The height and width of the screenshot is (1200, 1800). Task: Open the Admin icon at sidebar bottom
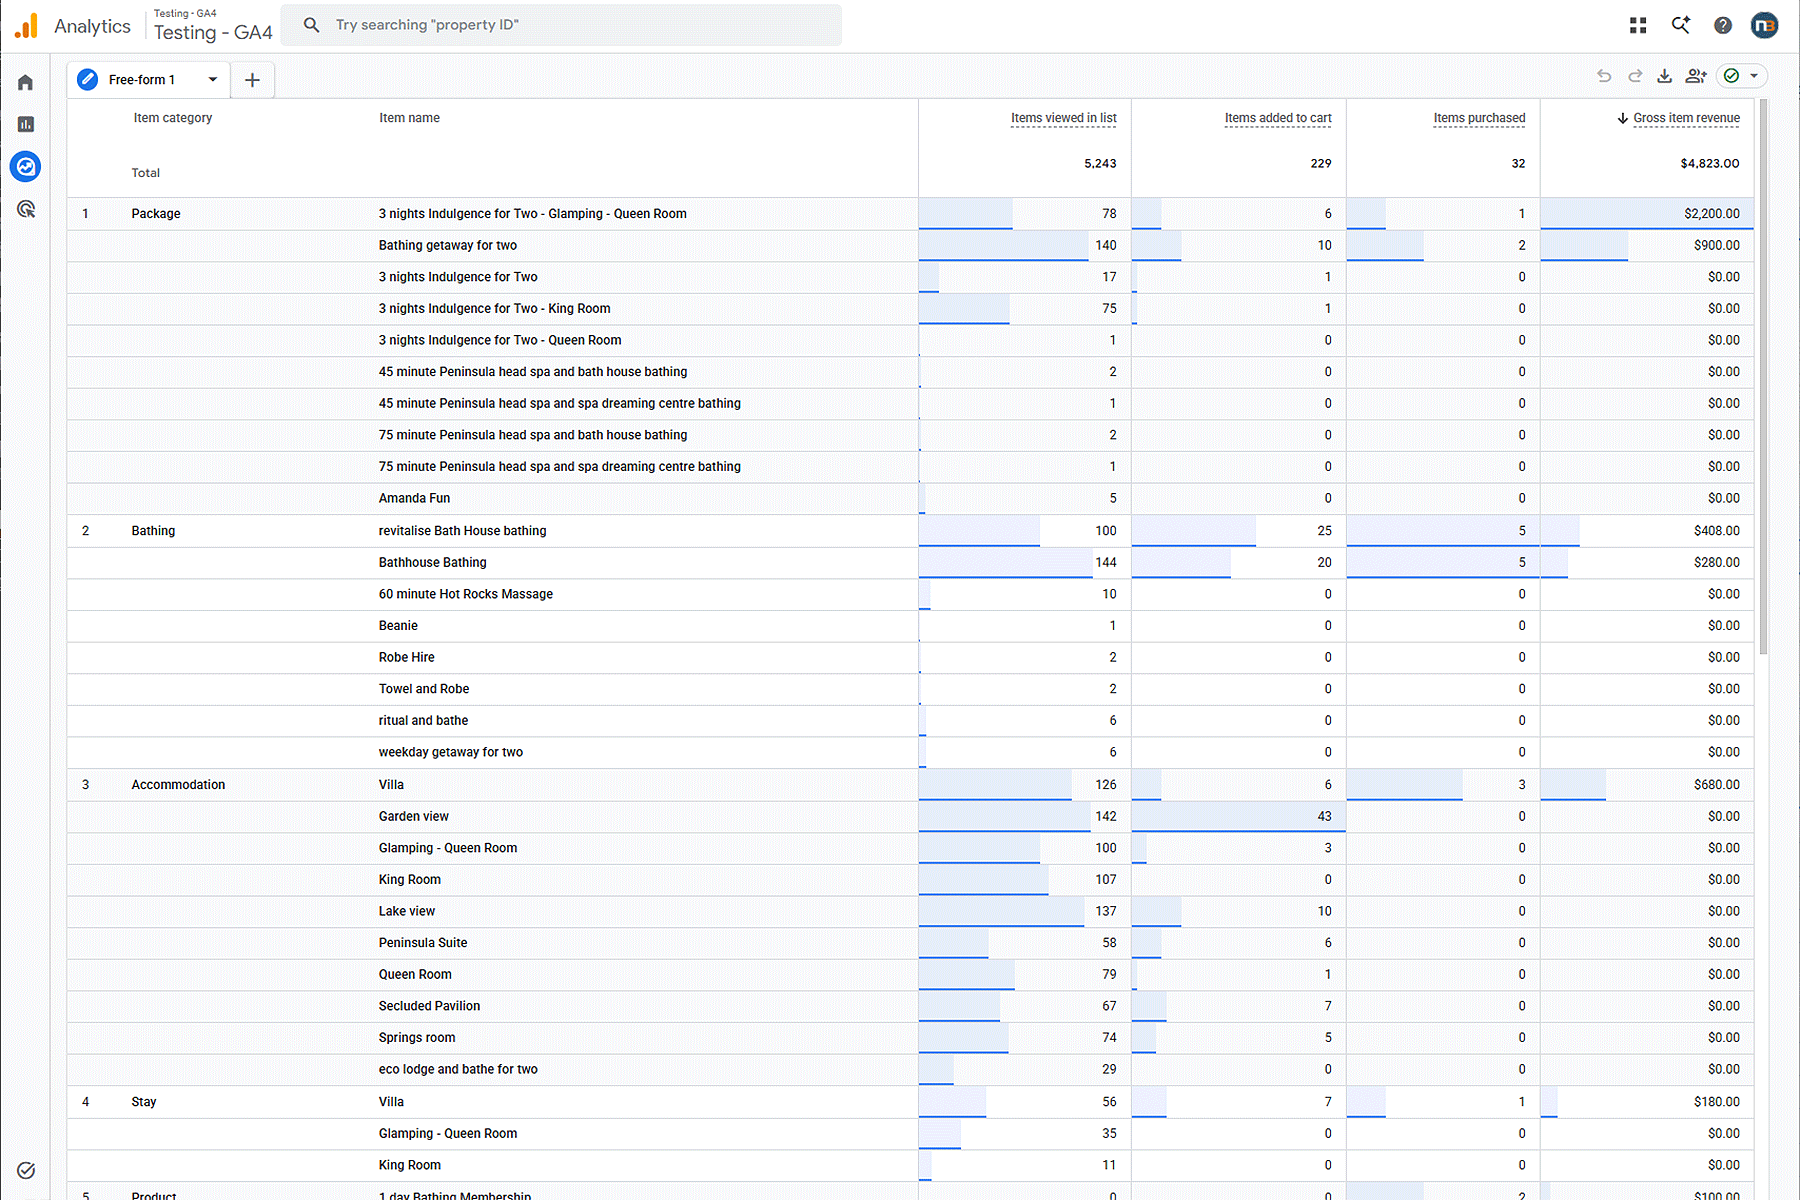[26, 1170]
